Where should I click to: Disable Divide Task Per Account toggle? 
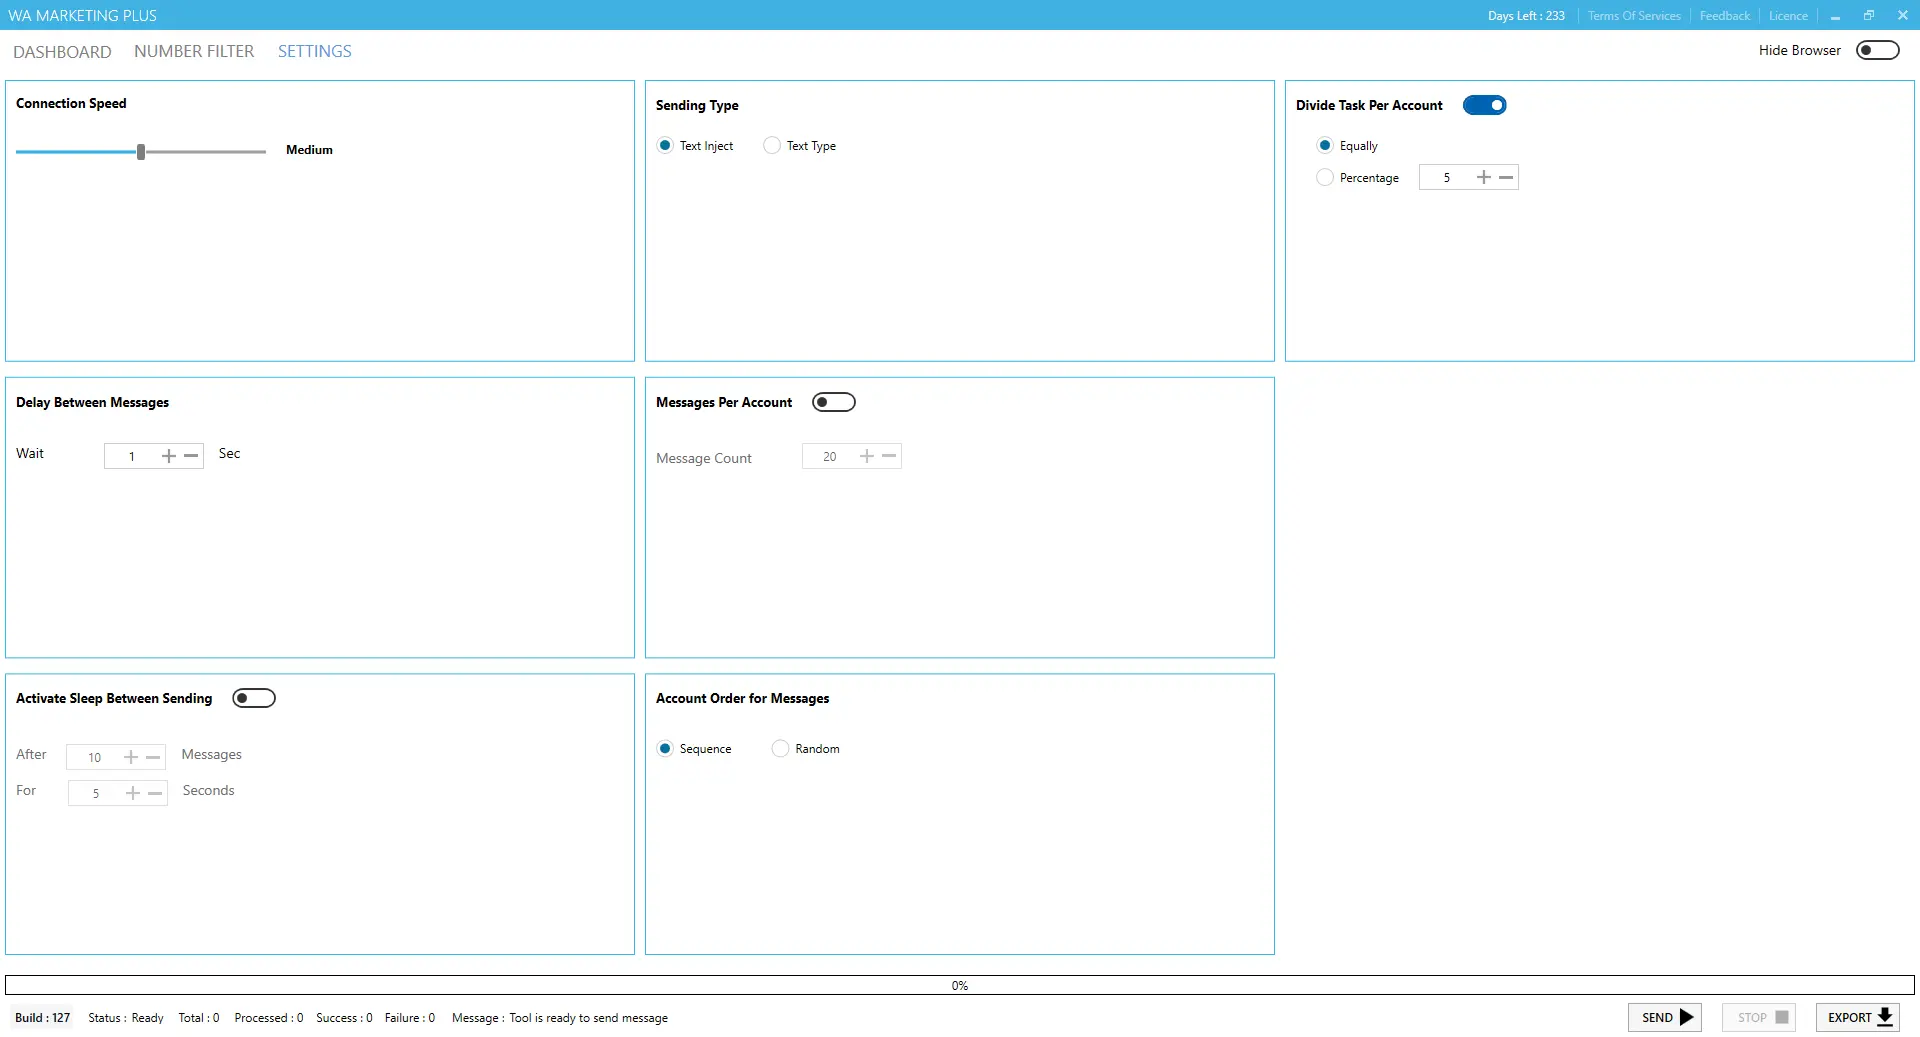click(1484, 105)
